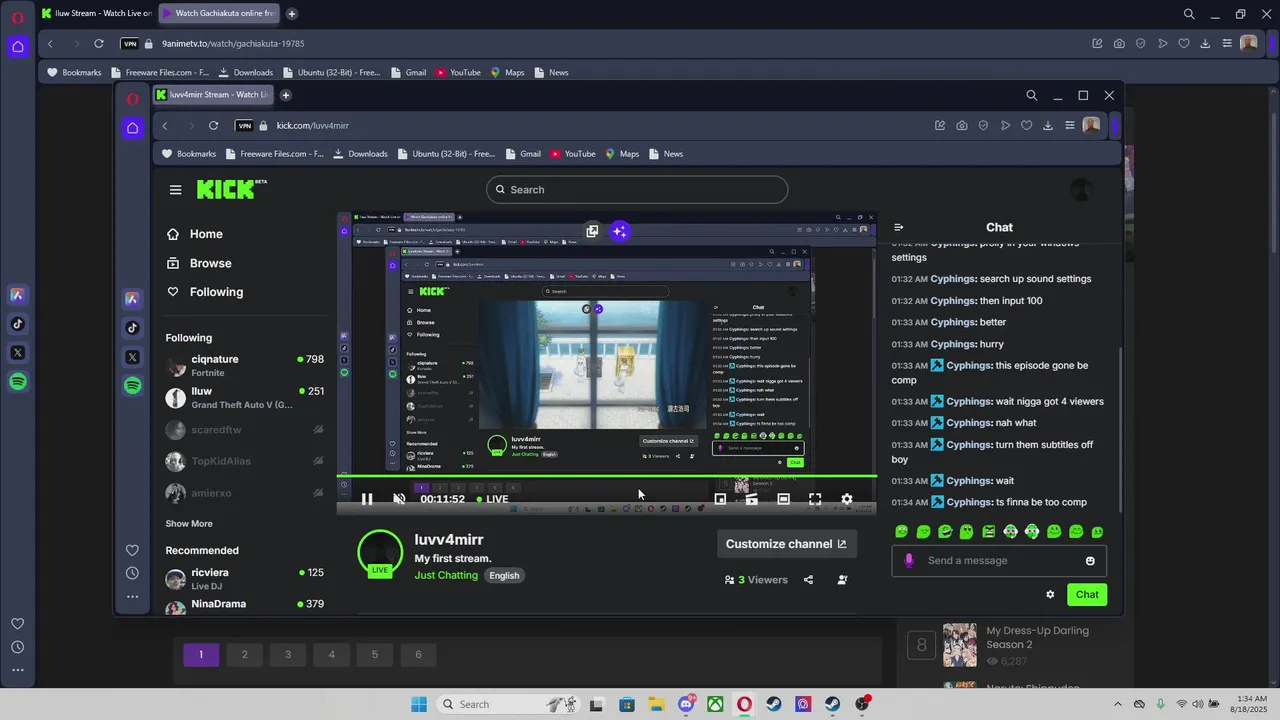Collapse the chat panel with its header icon

click(x=898, y=228)
